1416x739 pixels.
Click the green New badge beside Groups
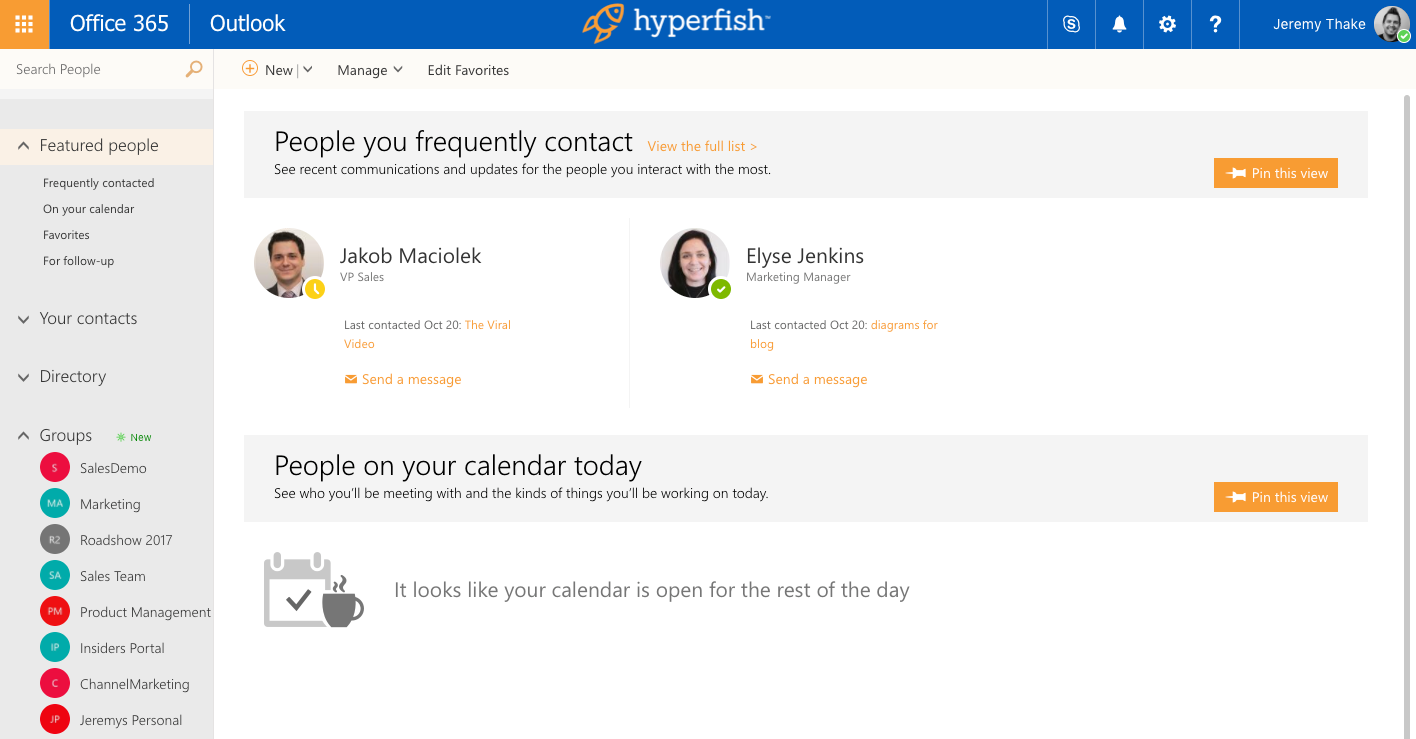tap(134, 437)
